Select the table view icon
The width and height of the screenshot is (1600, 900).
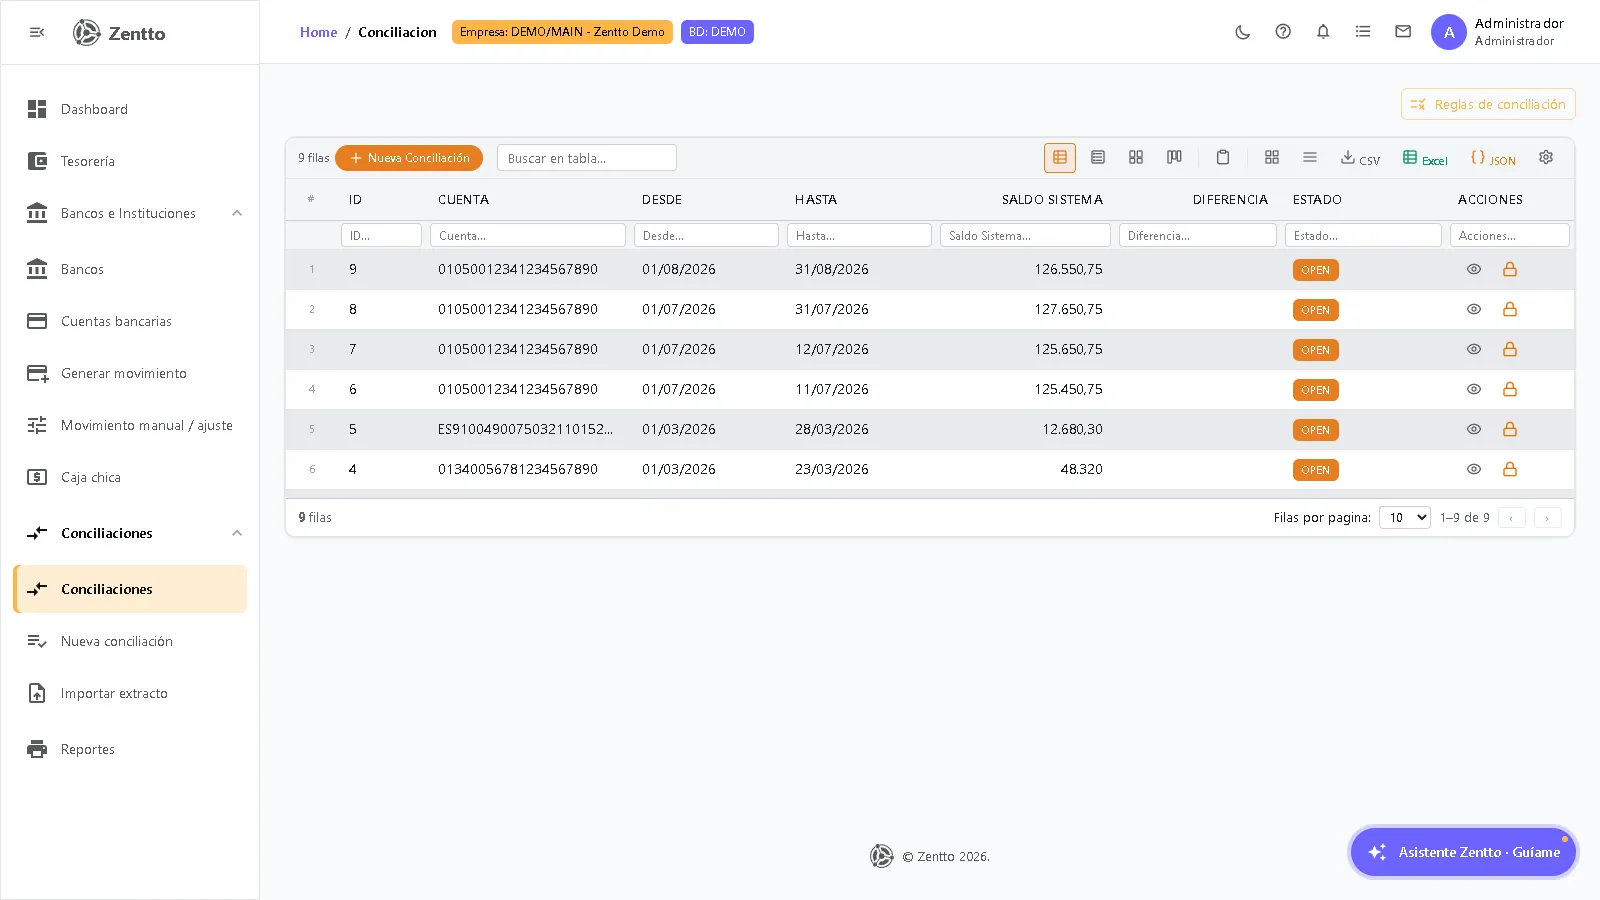1060,158
